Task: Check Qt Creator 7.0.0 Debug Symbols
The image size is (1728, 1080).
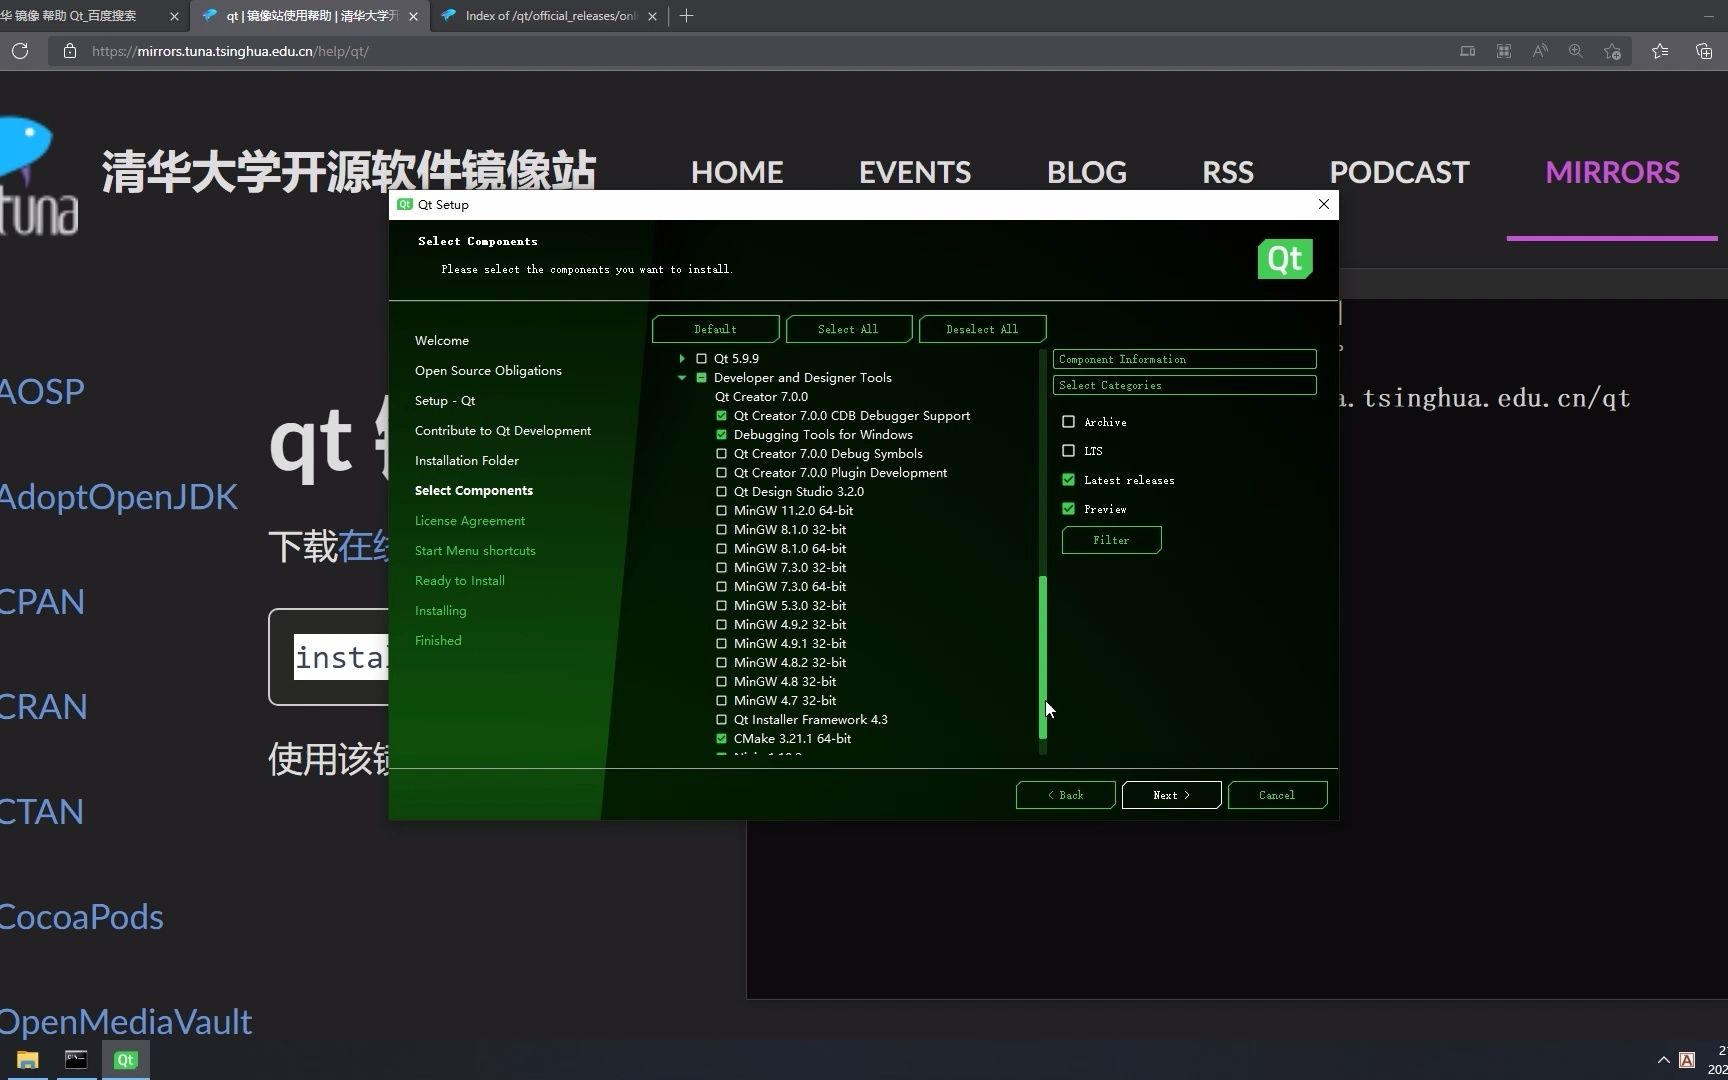Action: click(721, 453)
